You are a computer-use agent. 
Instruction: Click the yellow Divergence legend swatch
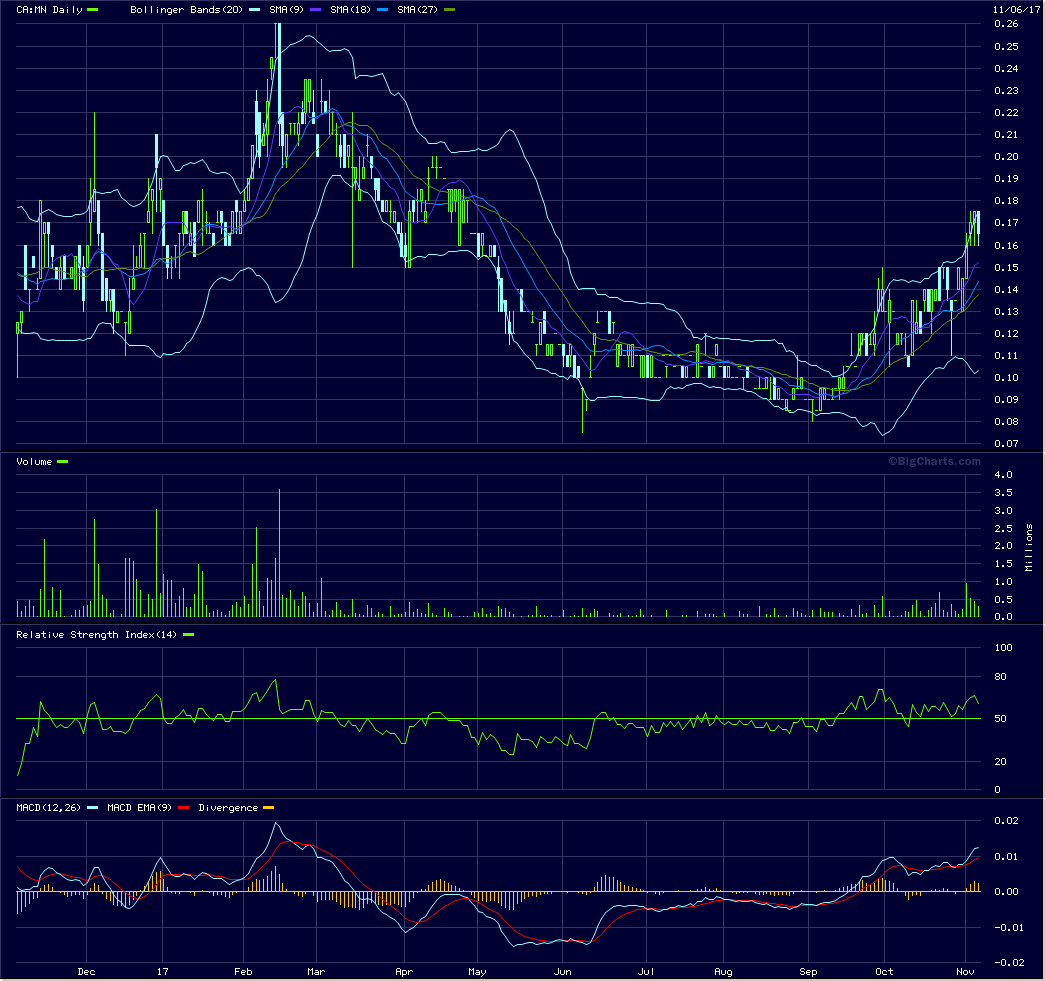click(x=268, y=807)
